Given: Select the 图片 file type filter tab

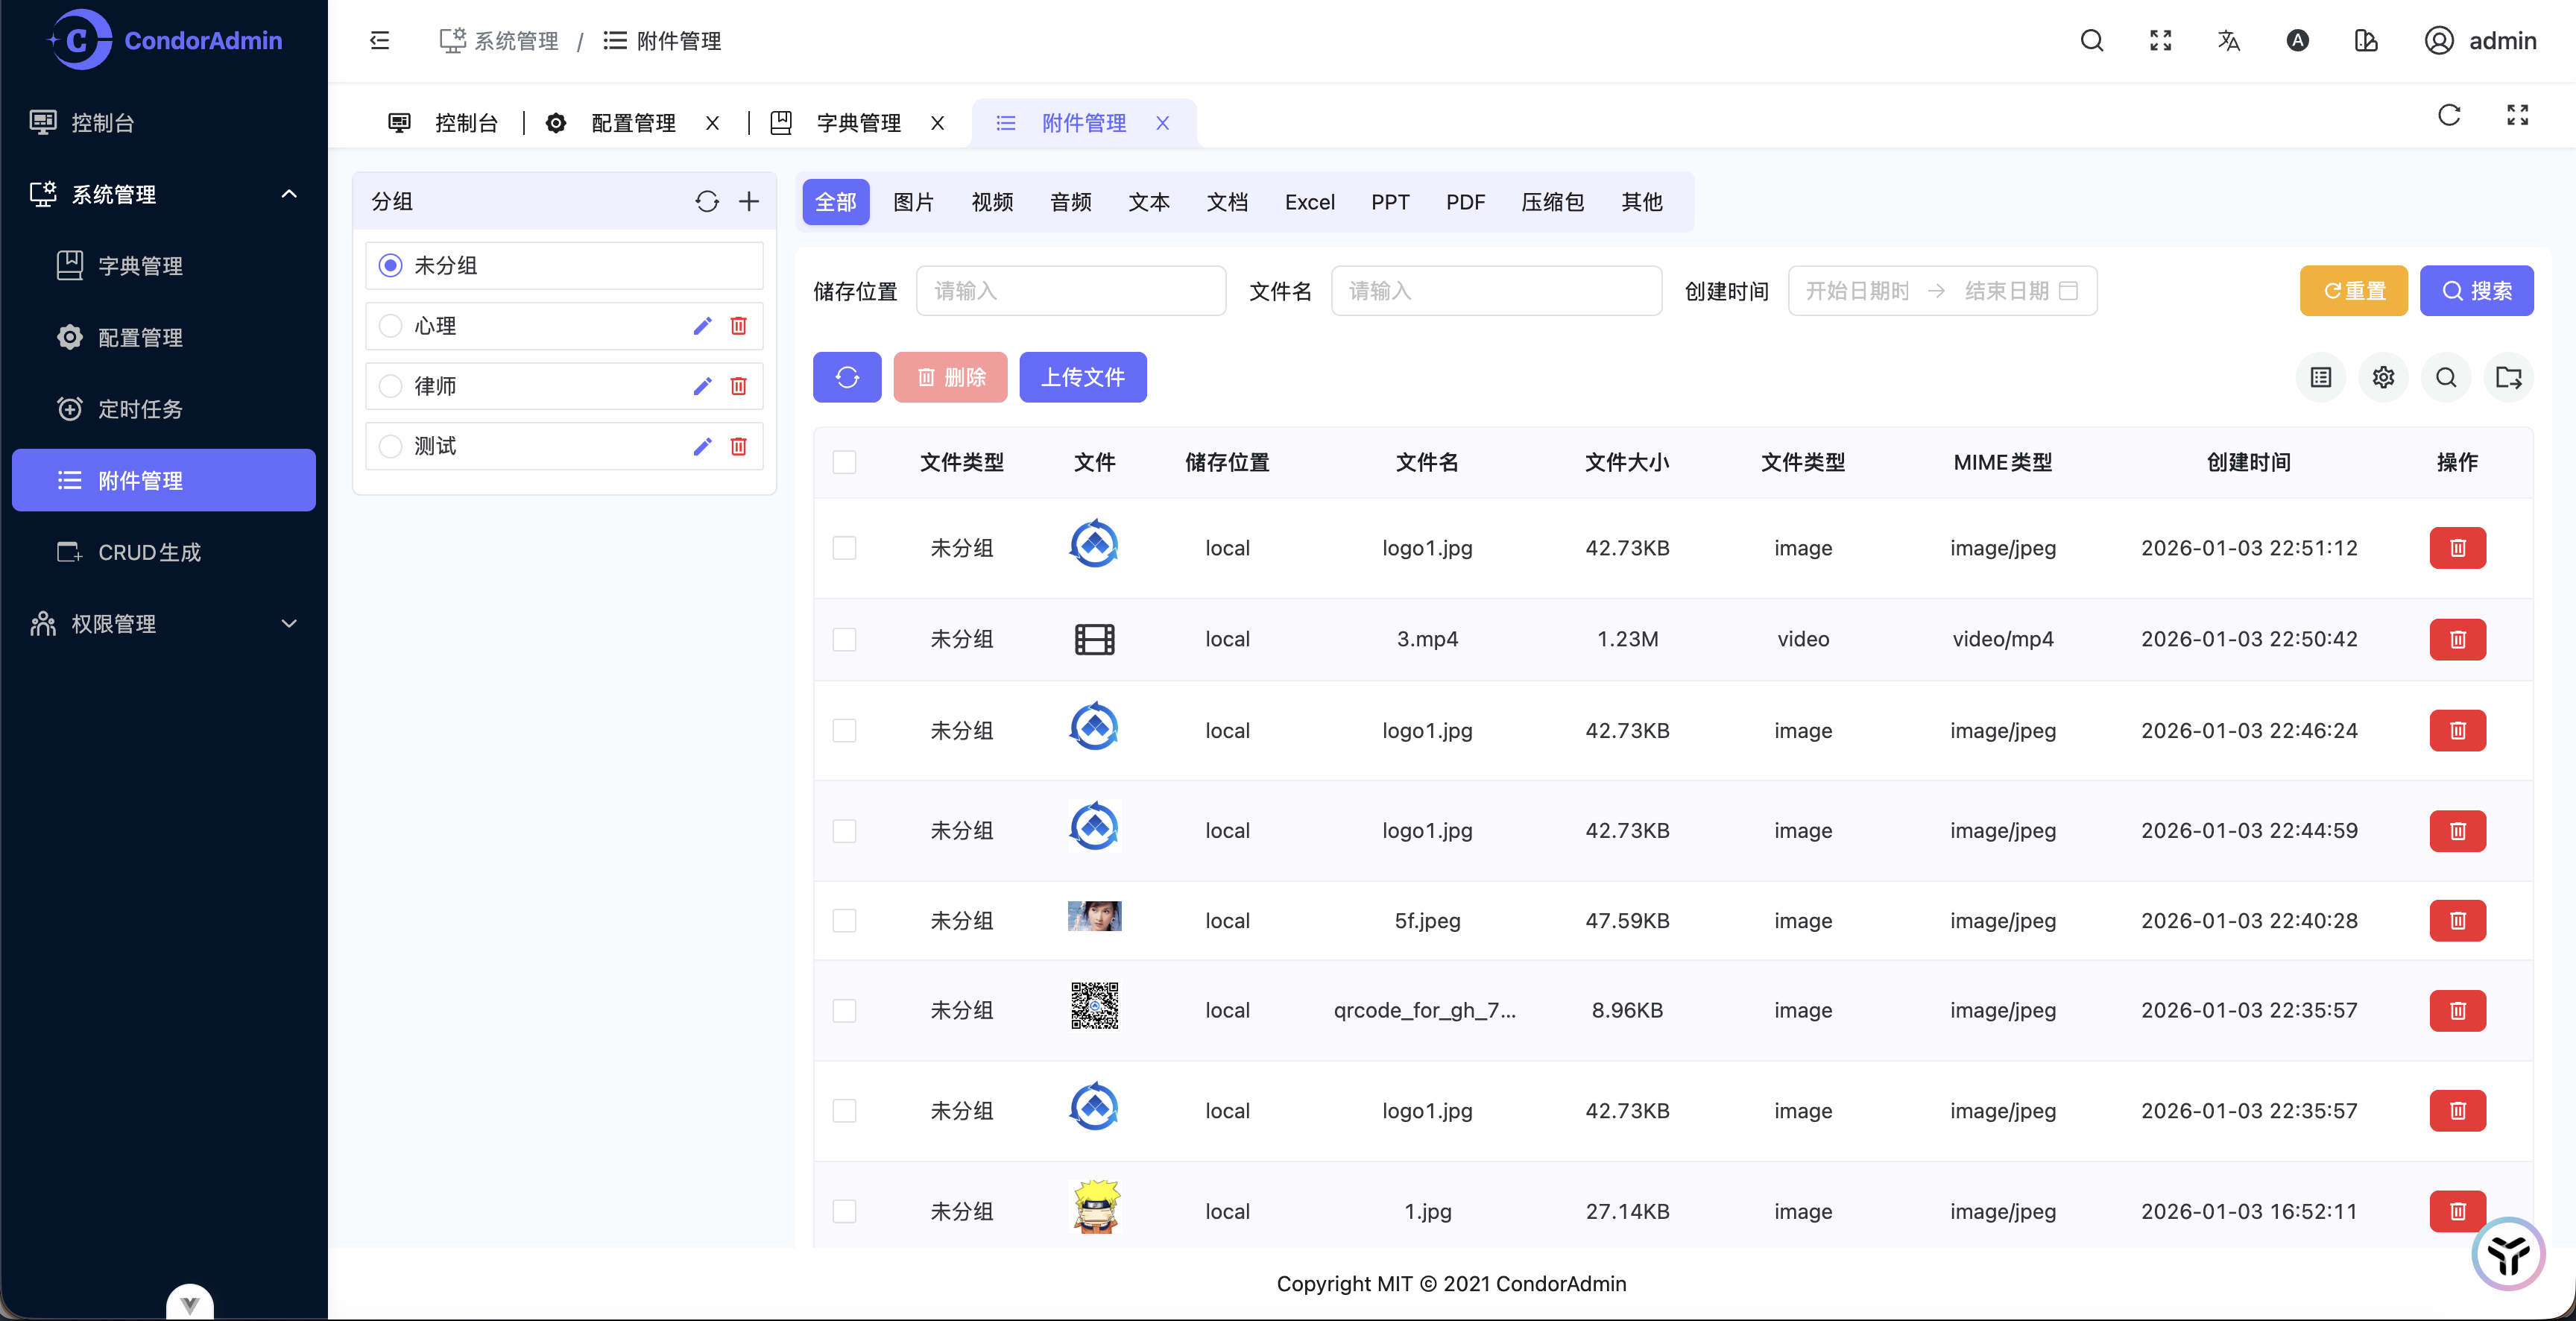Looking at the screenshot, I should 913,201.
